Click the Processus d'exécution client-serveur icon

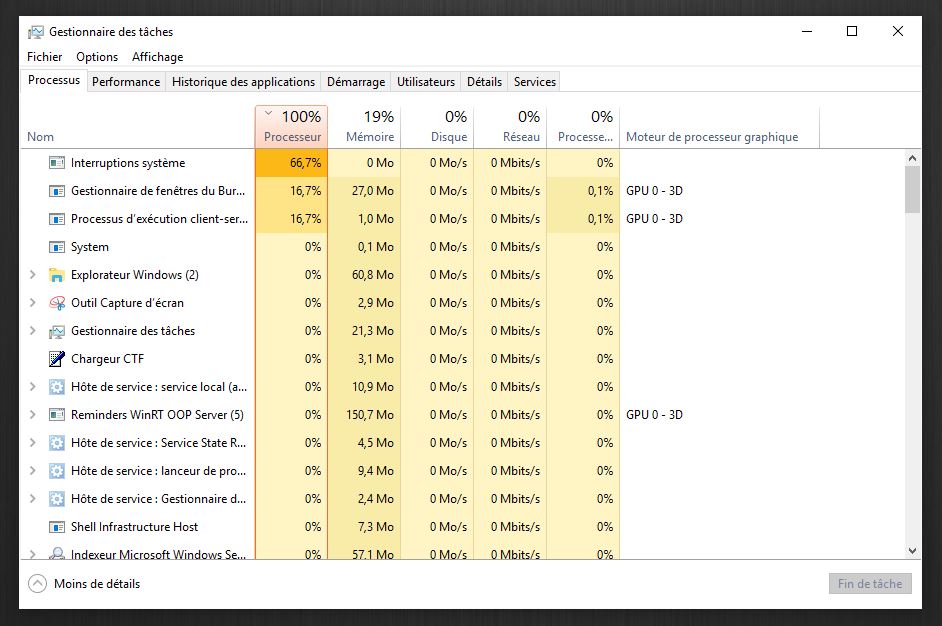click(x=56, y=219)
